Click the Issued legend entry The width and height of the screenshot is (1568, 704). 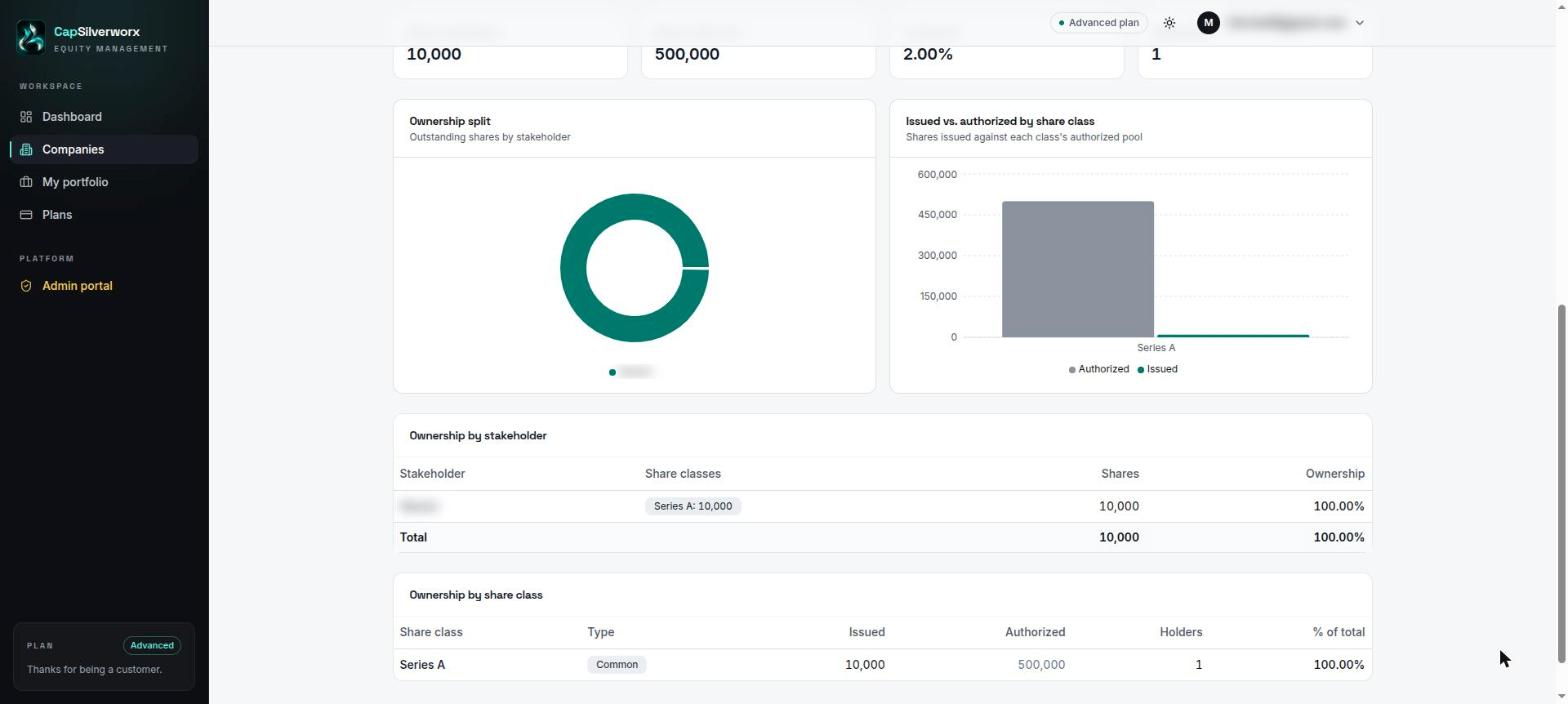click(1157, 369)
